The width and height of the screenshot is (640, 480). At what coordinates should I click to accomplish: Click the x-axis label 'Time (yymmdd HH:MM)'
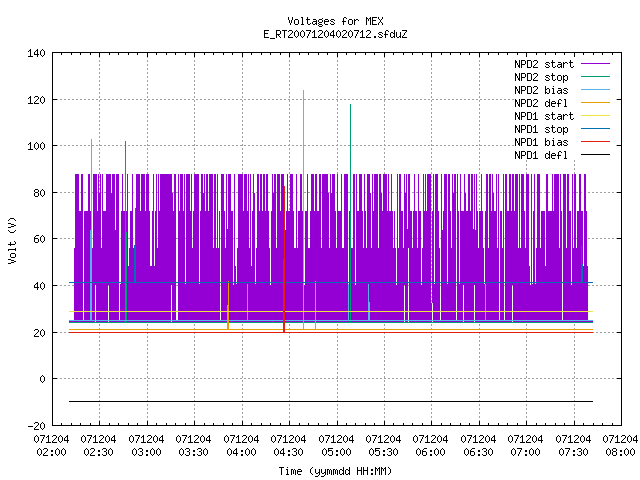335,471
